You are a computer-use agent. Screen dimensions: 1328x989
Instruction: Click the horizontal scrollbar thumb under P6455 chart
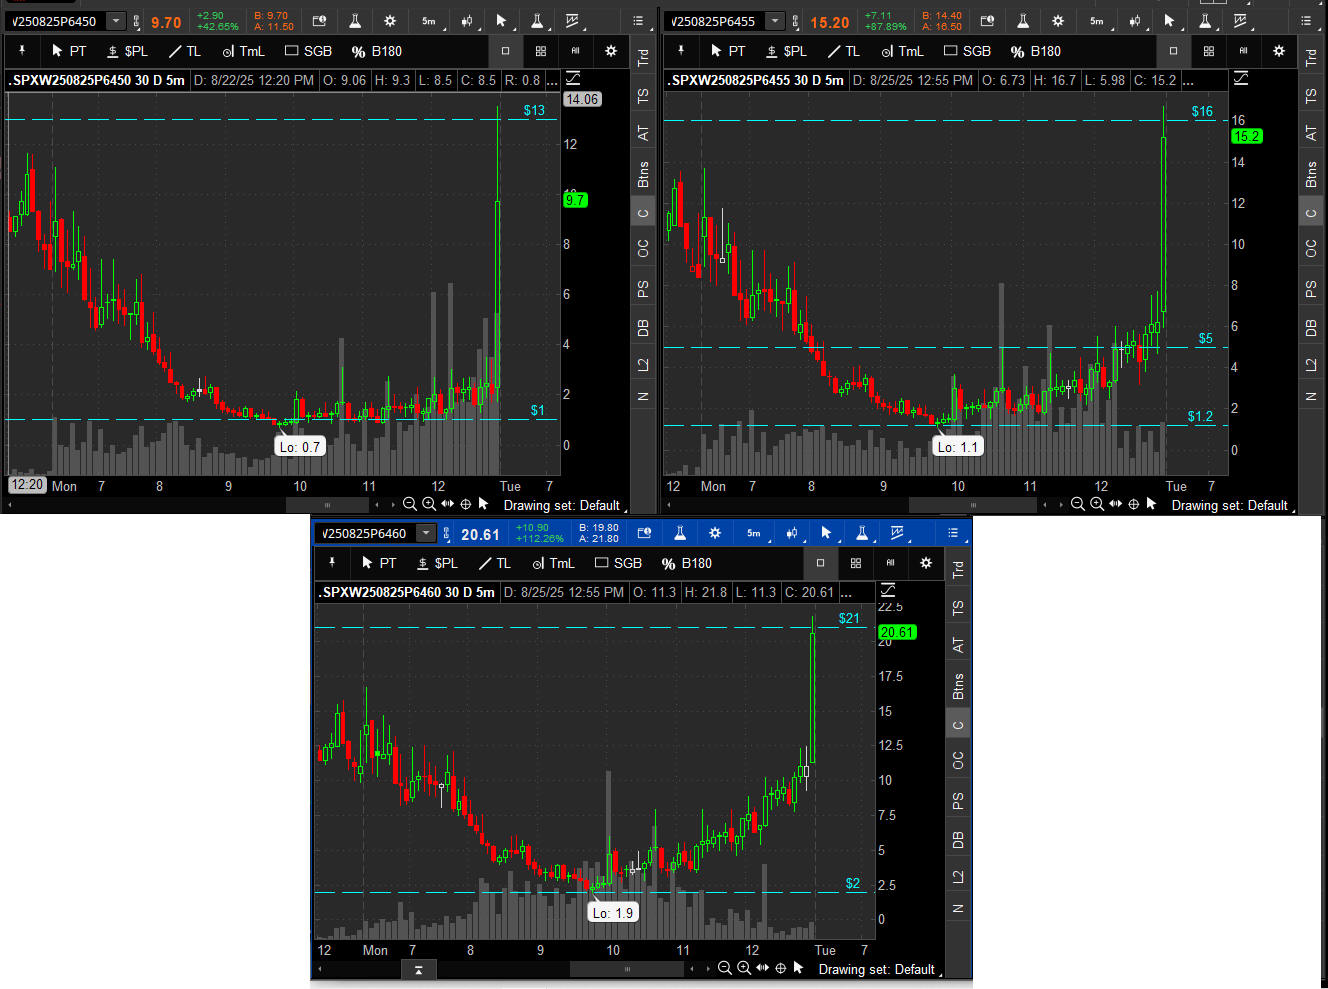tap(975, 505)
